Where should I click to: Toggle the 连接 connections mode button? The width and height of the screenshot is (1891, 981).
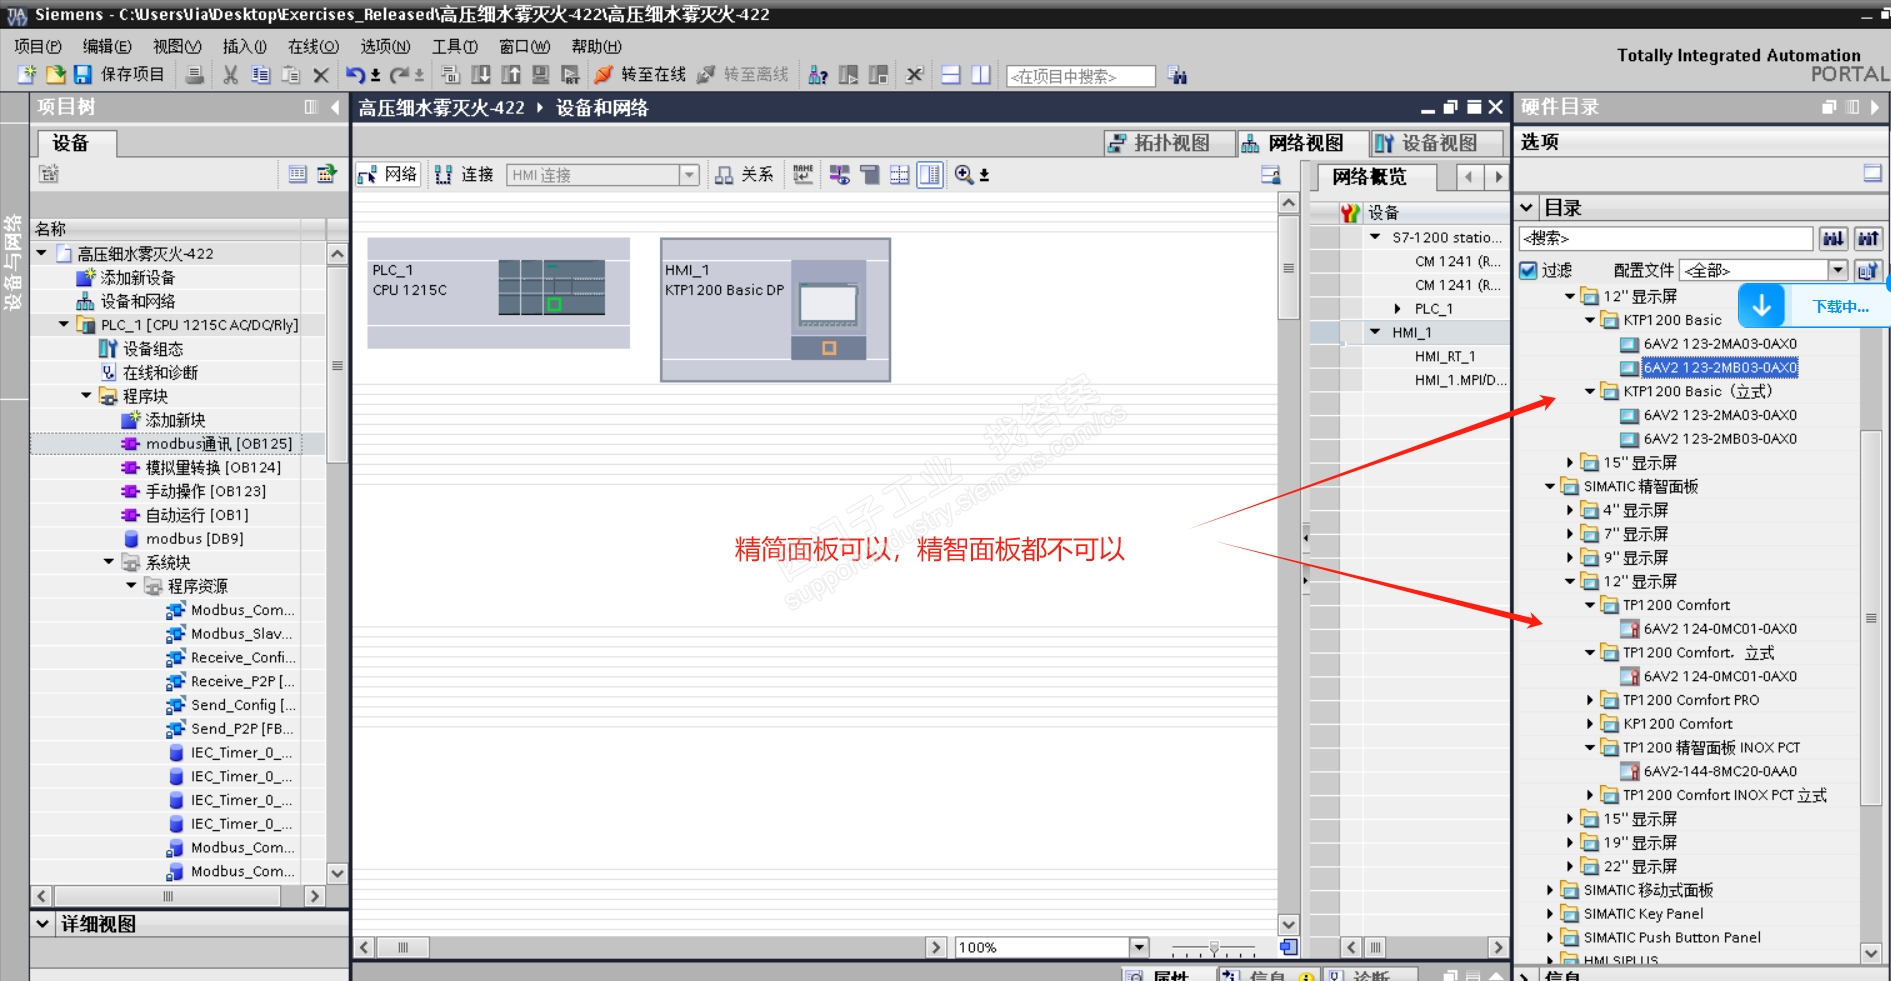coord(465,175)
